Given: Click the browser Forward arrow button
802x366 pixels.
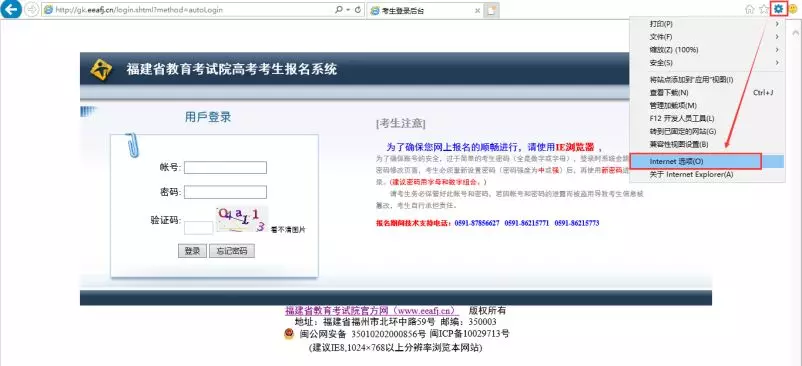Looking at the screenshot, I should pyautogui.click(x=31, y=10).
